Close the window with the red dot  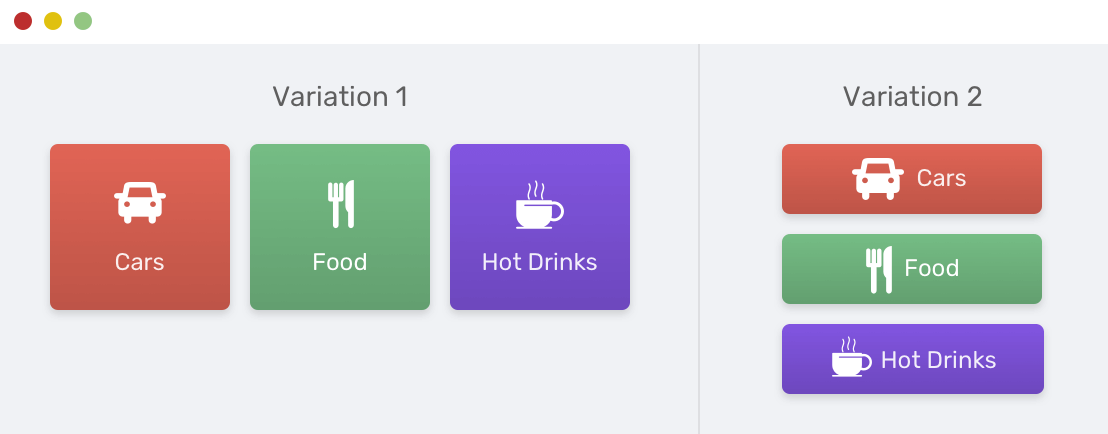coord(23,21)
